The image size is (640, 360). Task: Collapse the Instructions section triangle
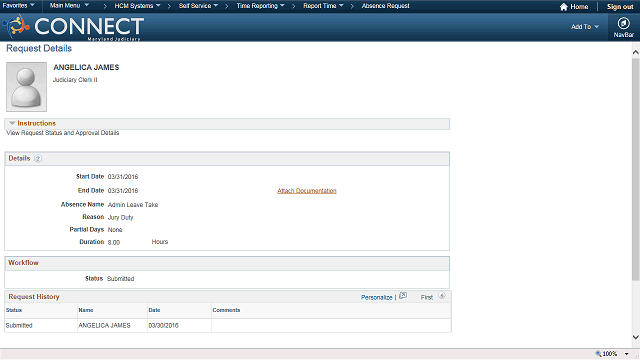tap(12, 123)
